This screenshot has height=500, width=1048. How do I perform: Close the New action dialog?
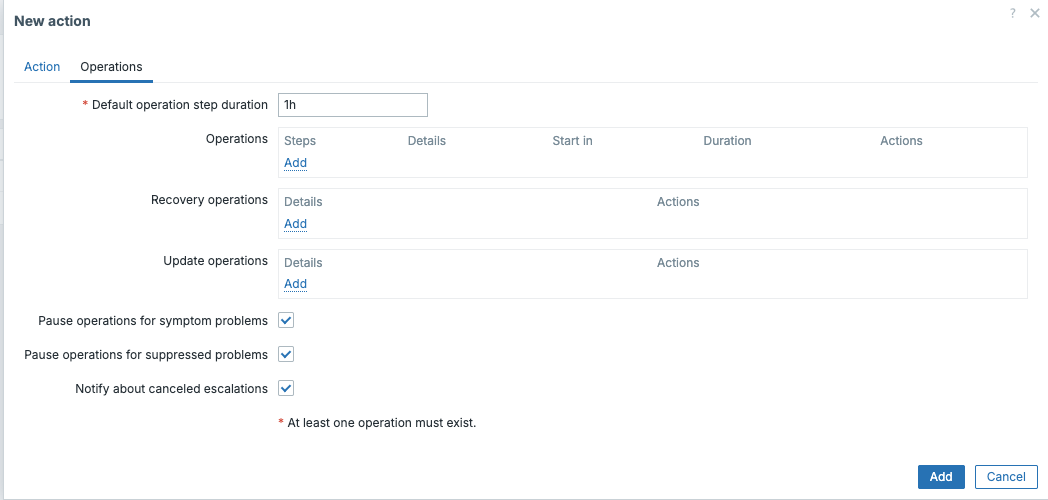(x=1035, y=13)
